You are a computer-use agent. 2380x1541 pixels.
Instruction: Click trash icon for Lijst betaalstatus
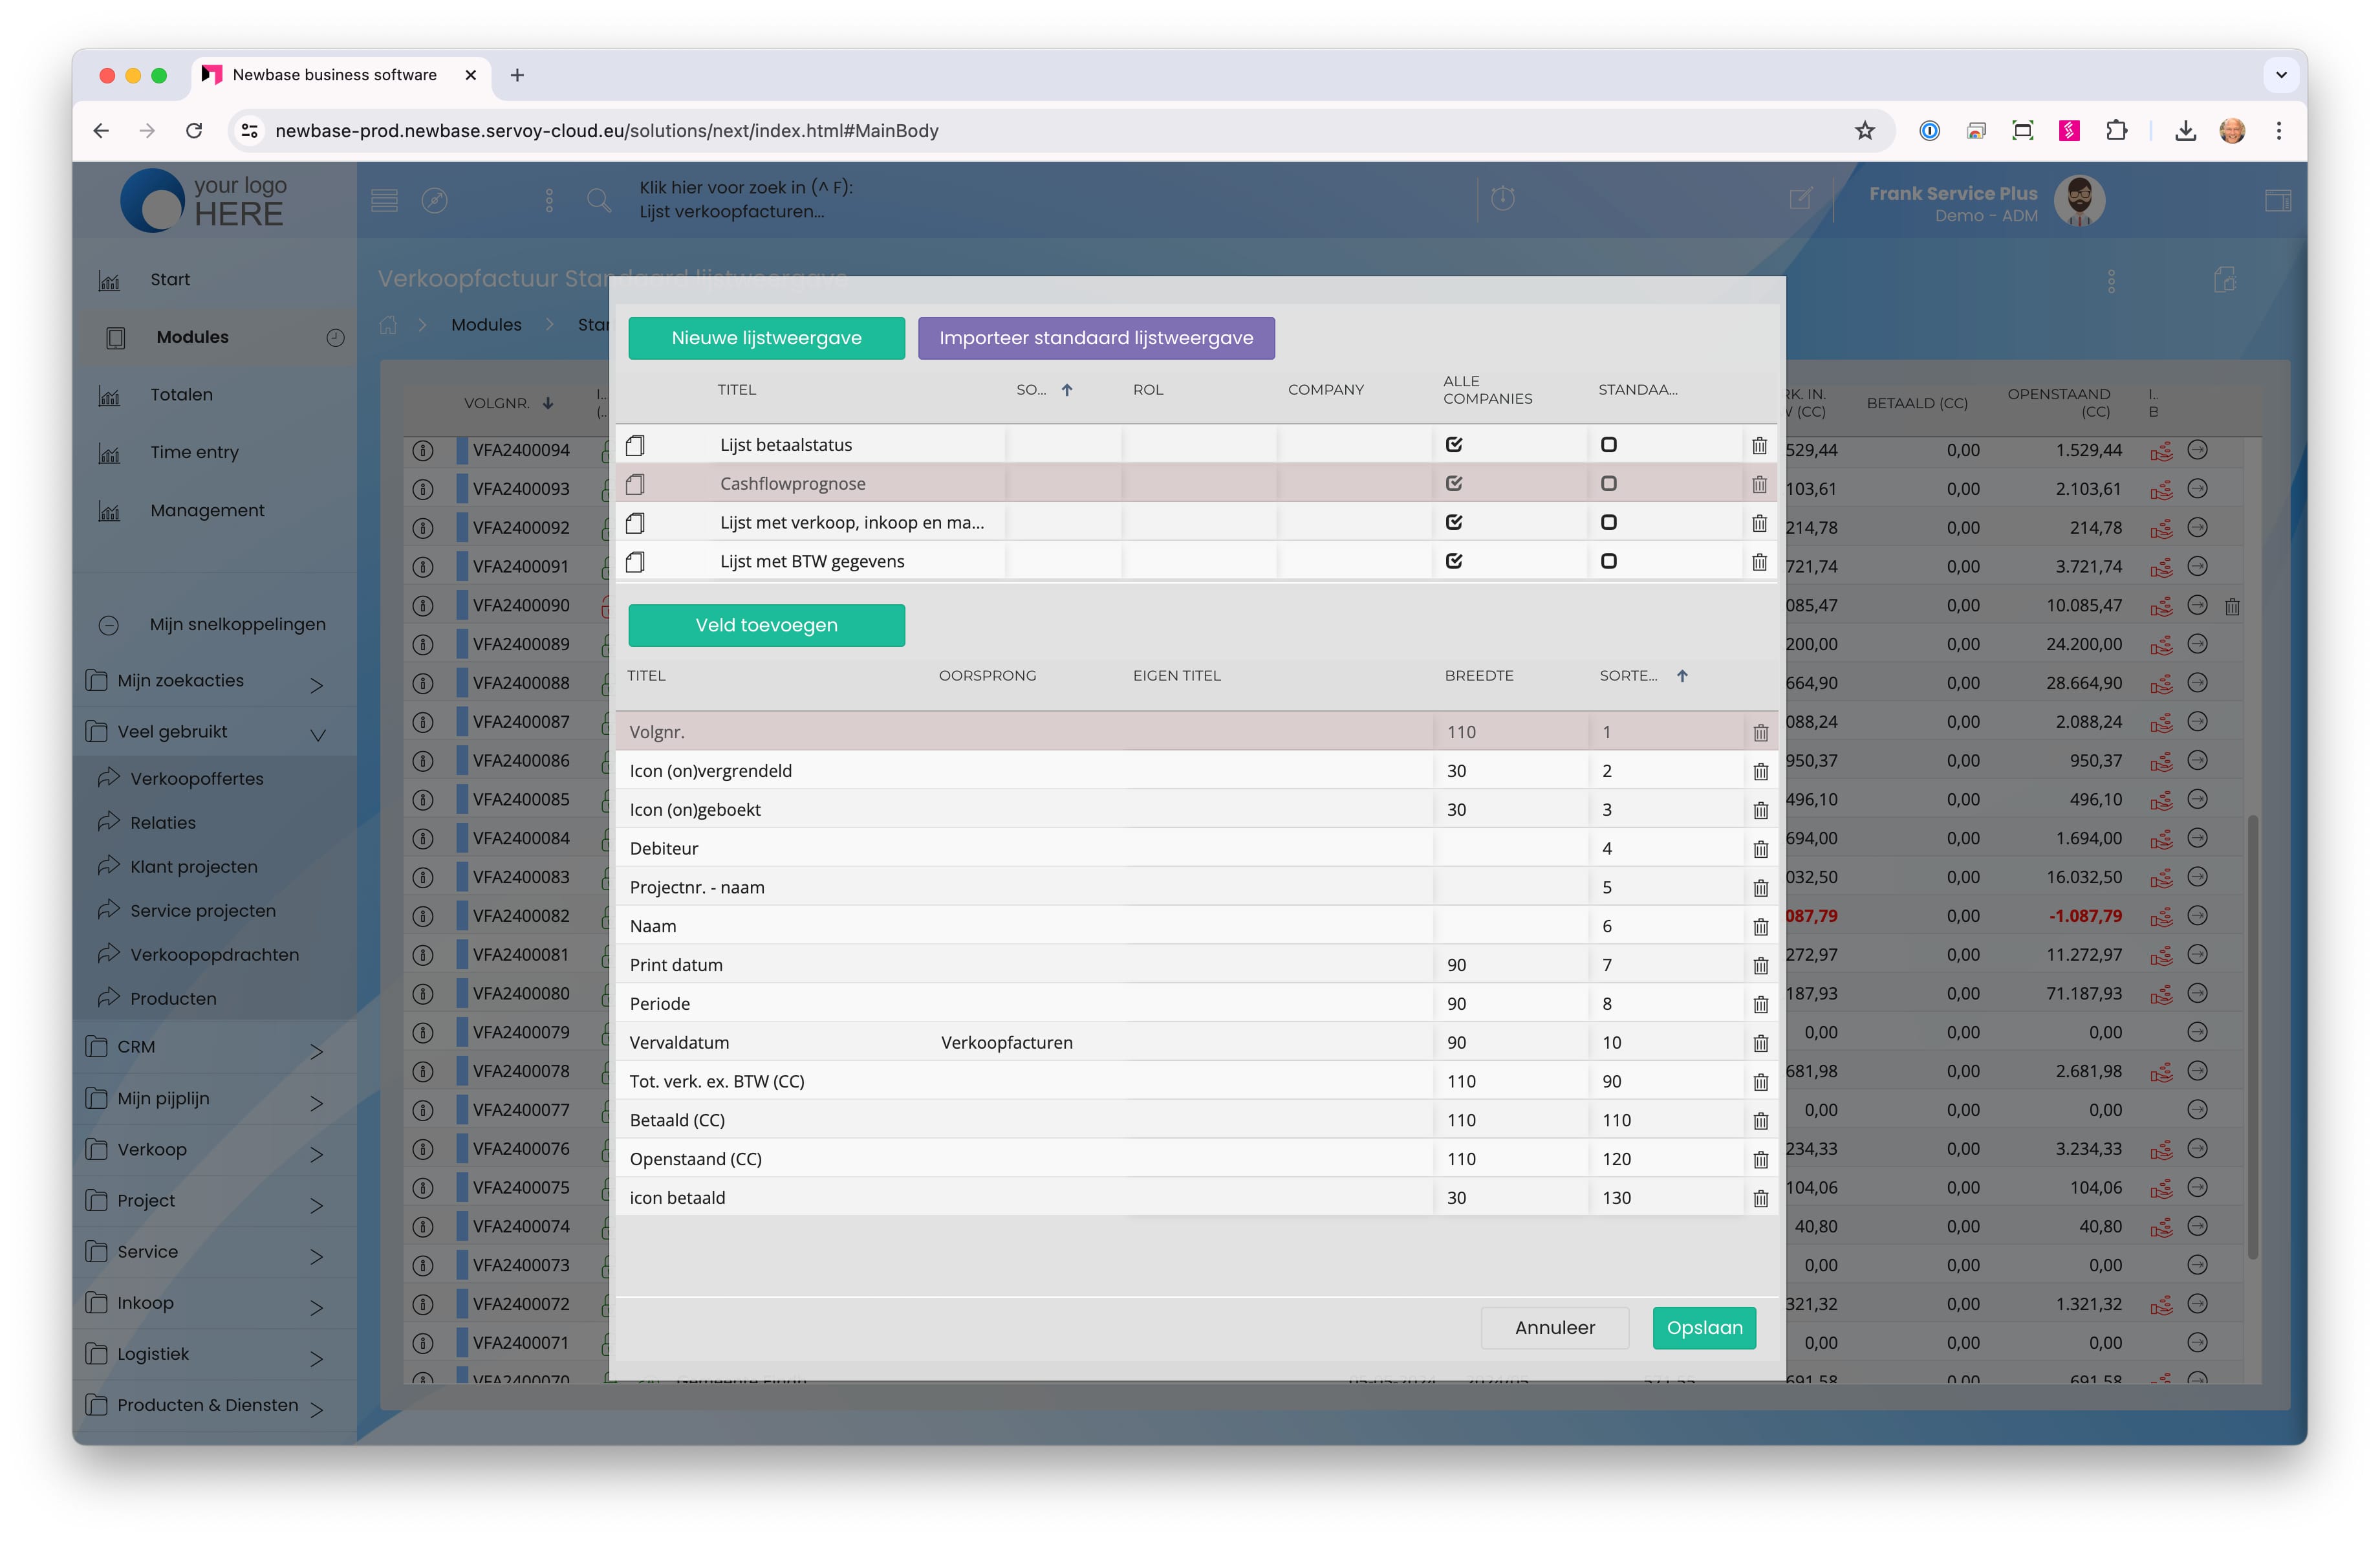pos(1759,445)
